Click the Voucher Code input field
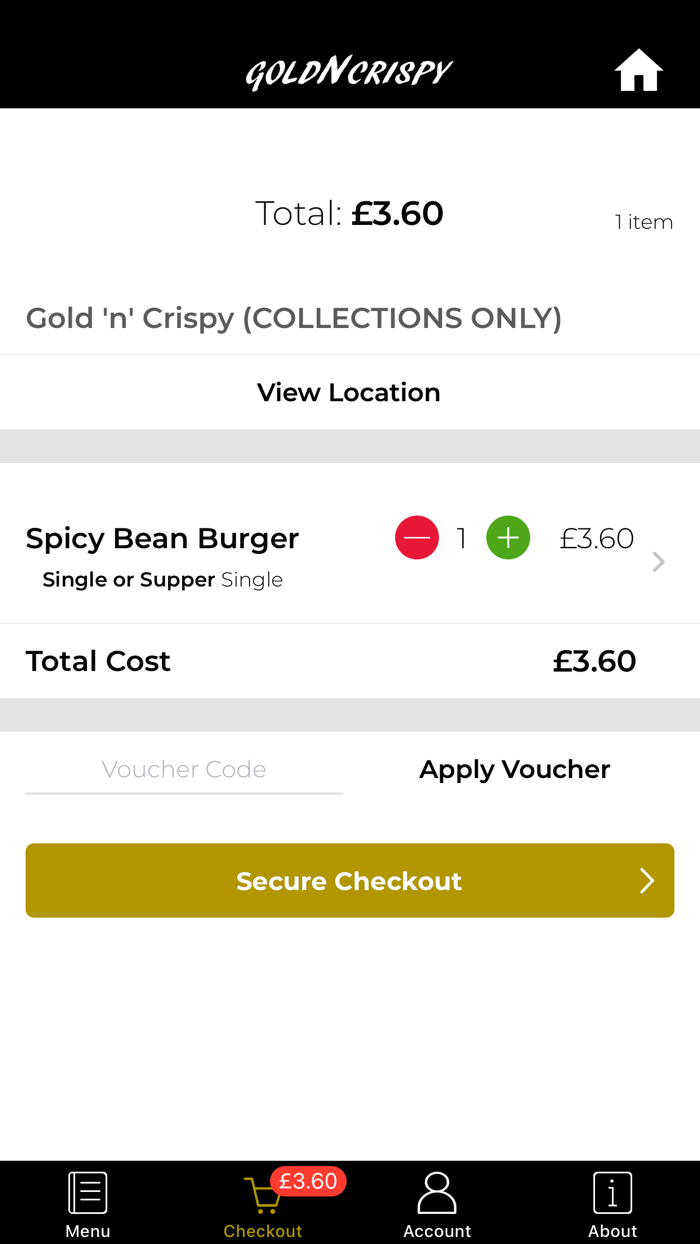This screenshot has width=700, height=1244. [184, 769]
